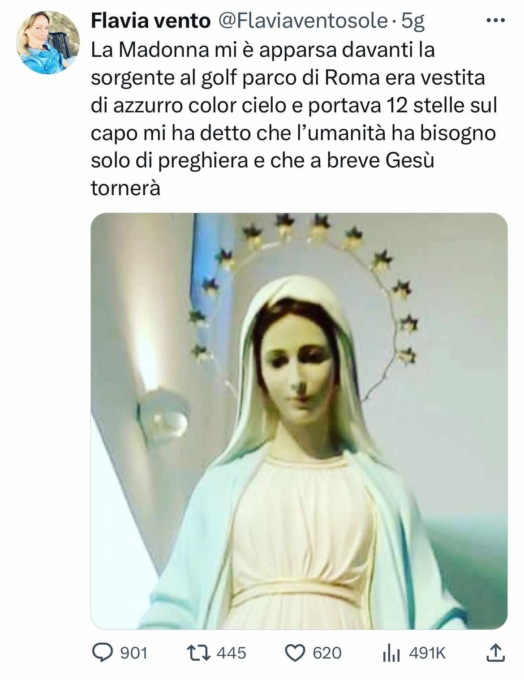
Task: Open the attached Madonna statue photo
Action: [x=299, y=421]
